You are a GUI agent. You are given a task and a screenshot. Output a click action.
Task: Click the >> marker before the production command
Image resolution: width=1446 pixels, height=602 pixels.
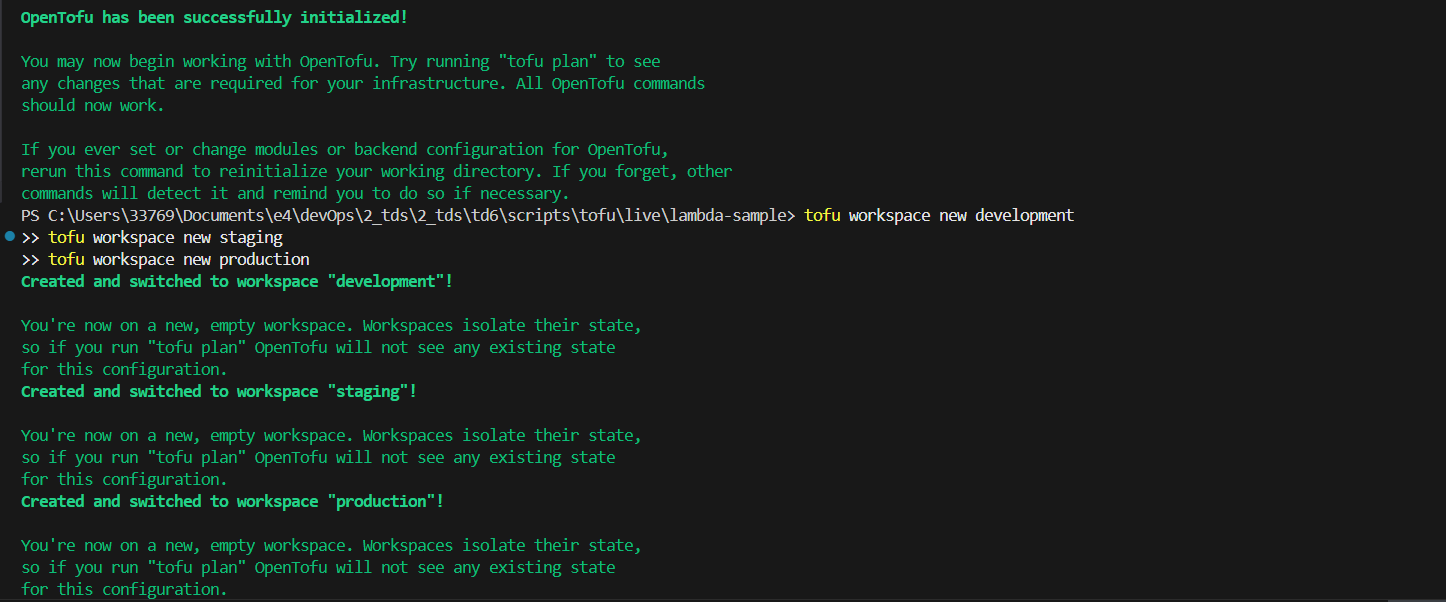tap(30, 260)
